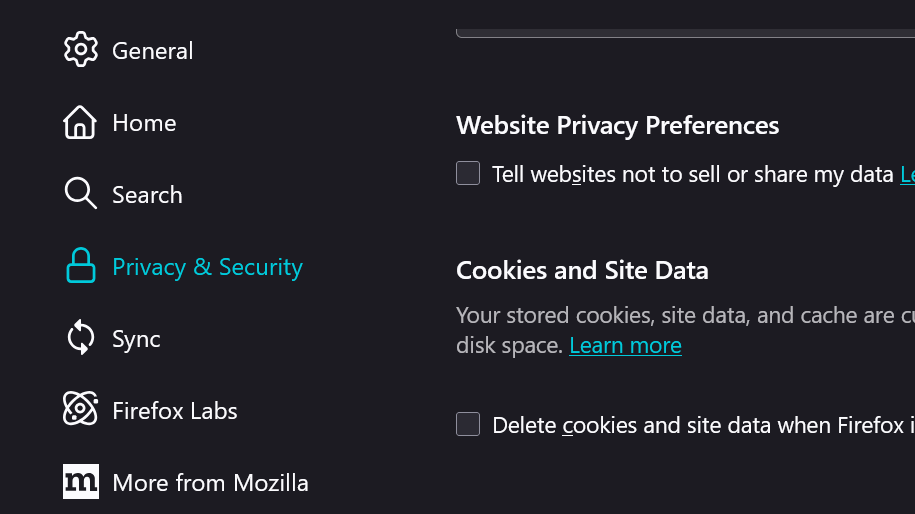Click the Search magnifying glass icon
The width and height of the screenshot is (915, 514).
(80, 194)
